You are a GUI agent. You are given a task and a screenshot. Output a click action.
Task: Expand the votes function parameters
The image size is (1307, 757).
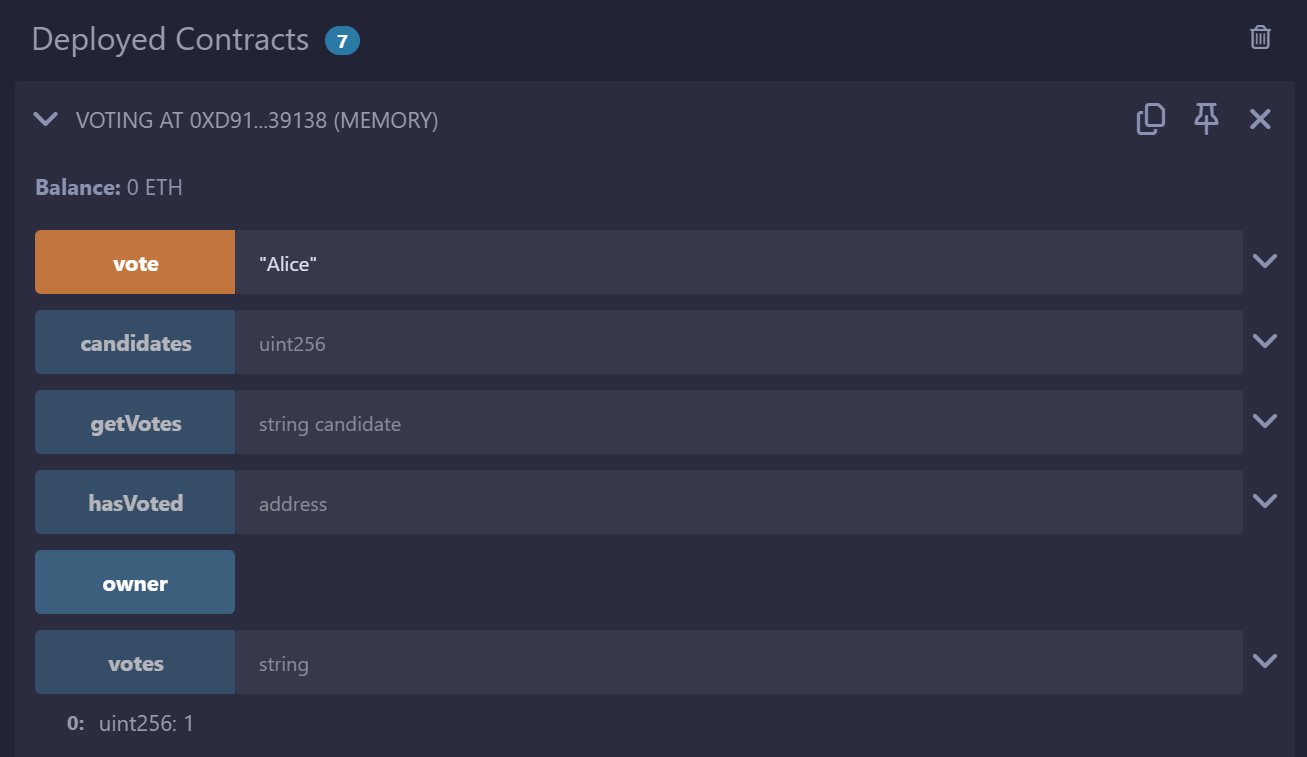[1265, 662]
